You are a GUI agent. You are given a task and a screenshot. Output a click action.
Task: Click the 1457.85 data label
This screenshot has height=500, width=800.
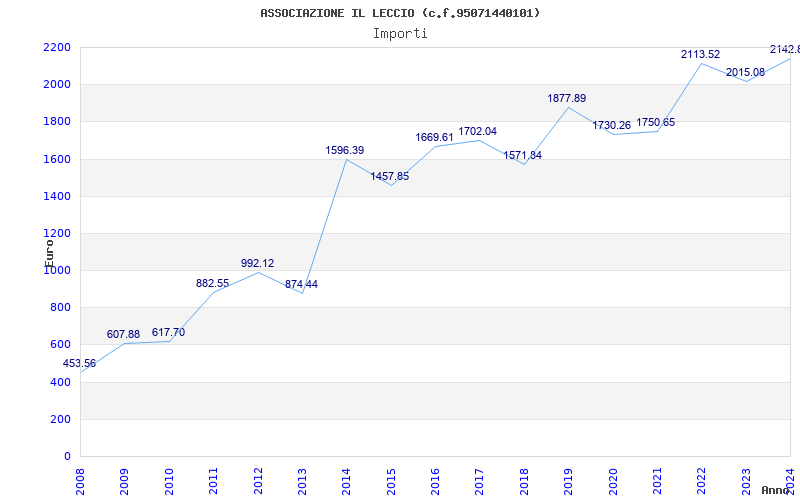click(x=389, y=177)
